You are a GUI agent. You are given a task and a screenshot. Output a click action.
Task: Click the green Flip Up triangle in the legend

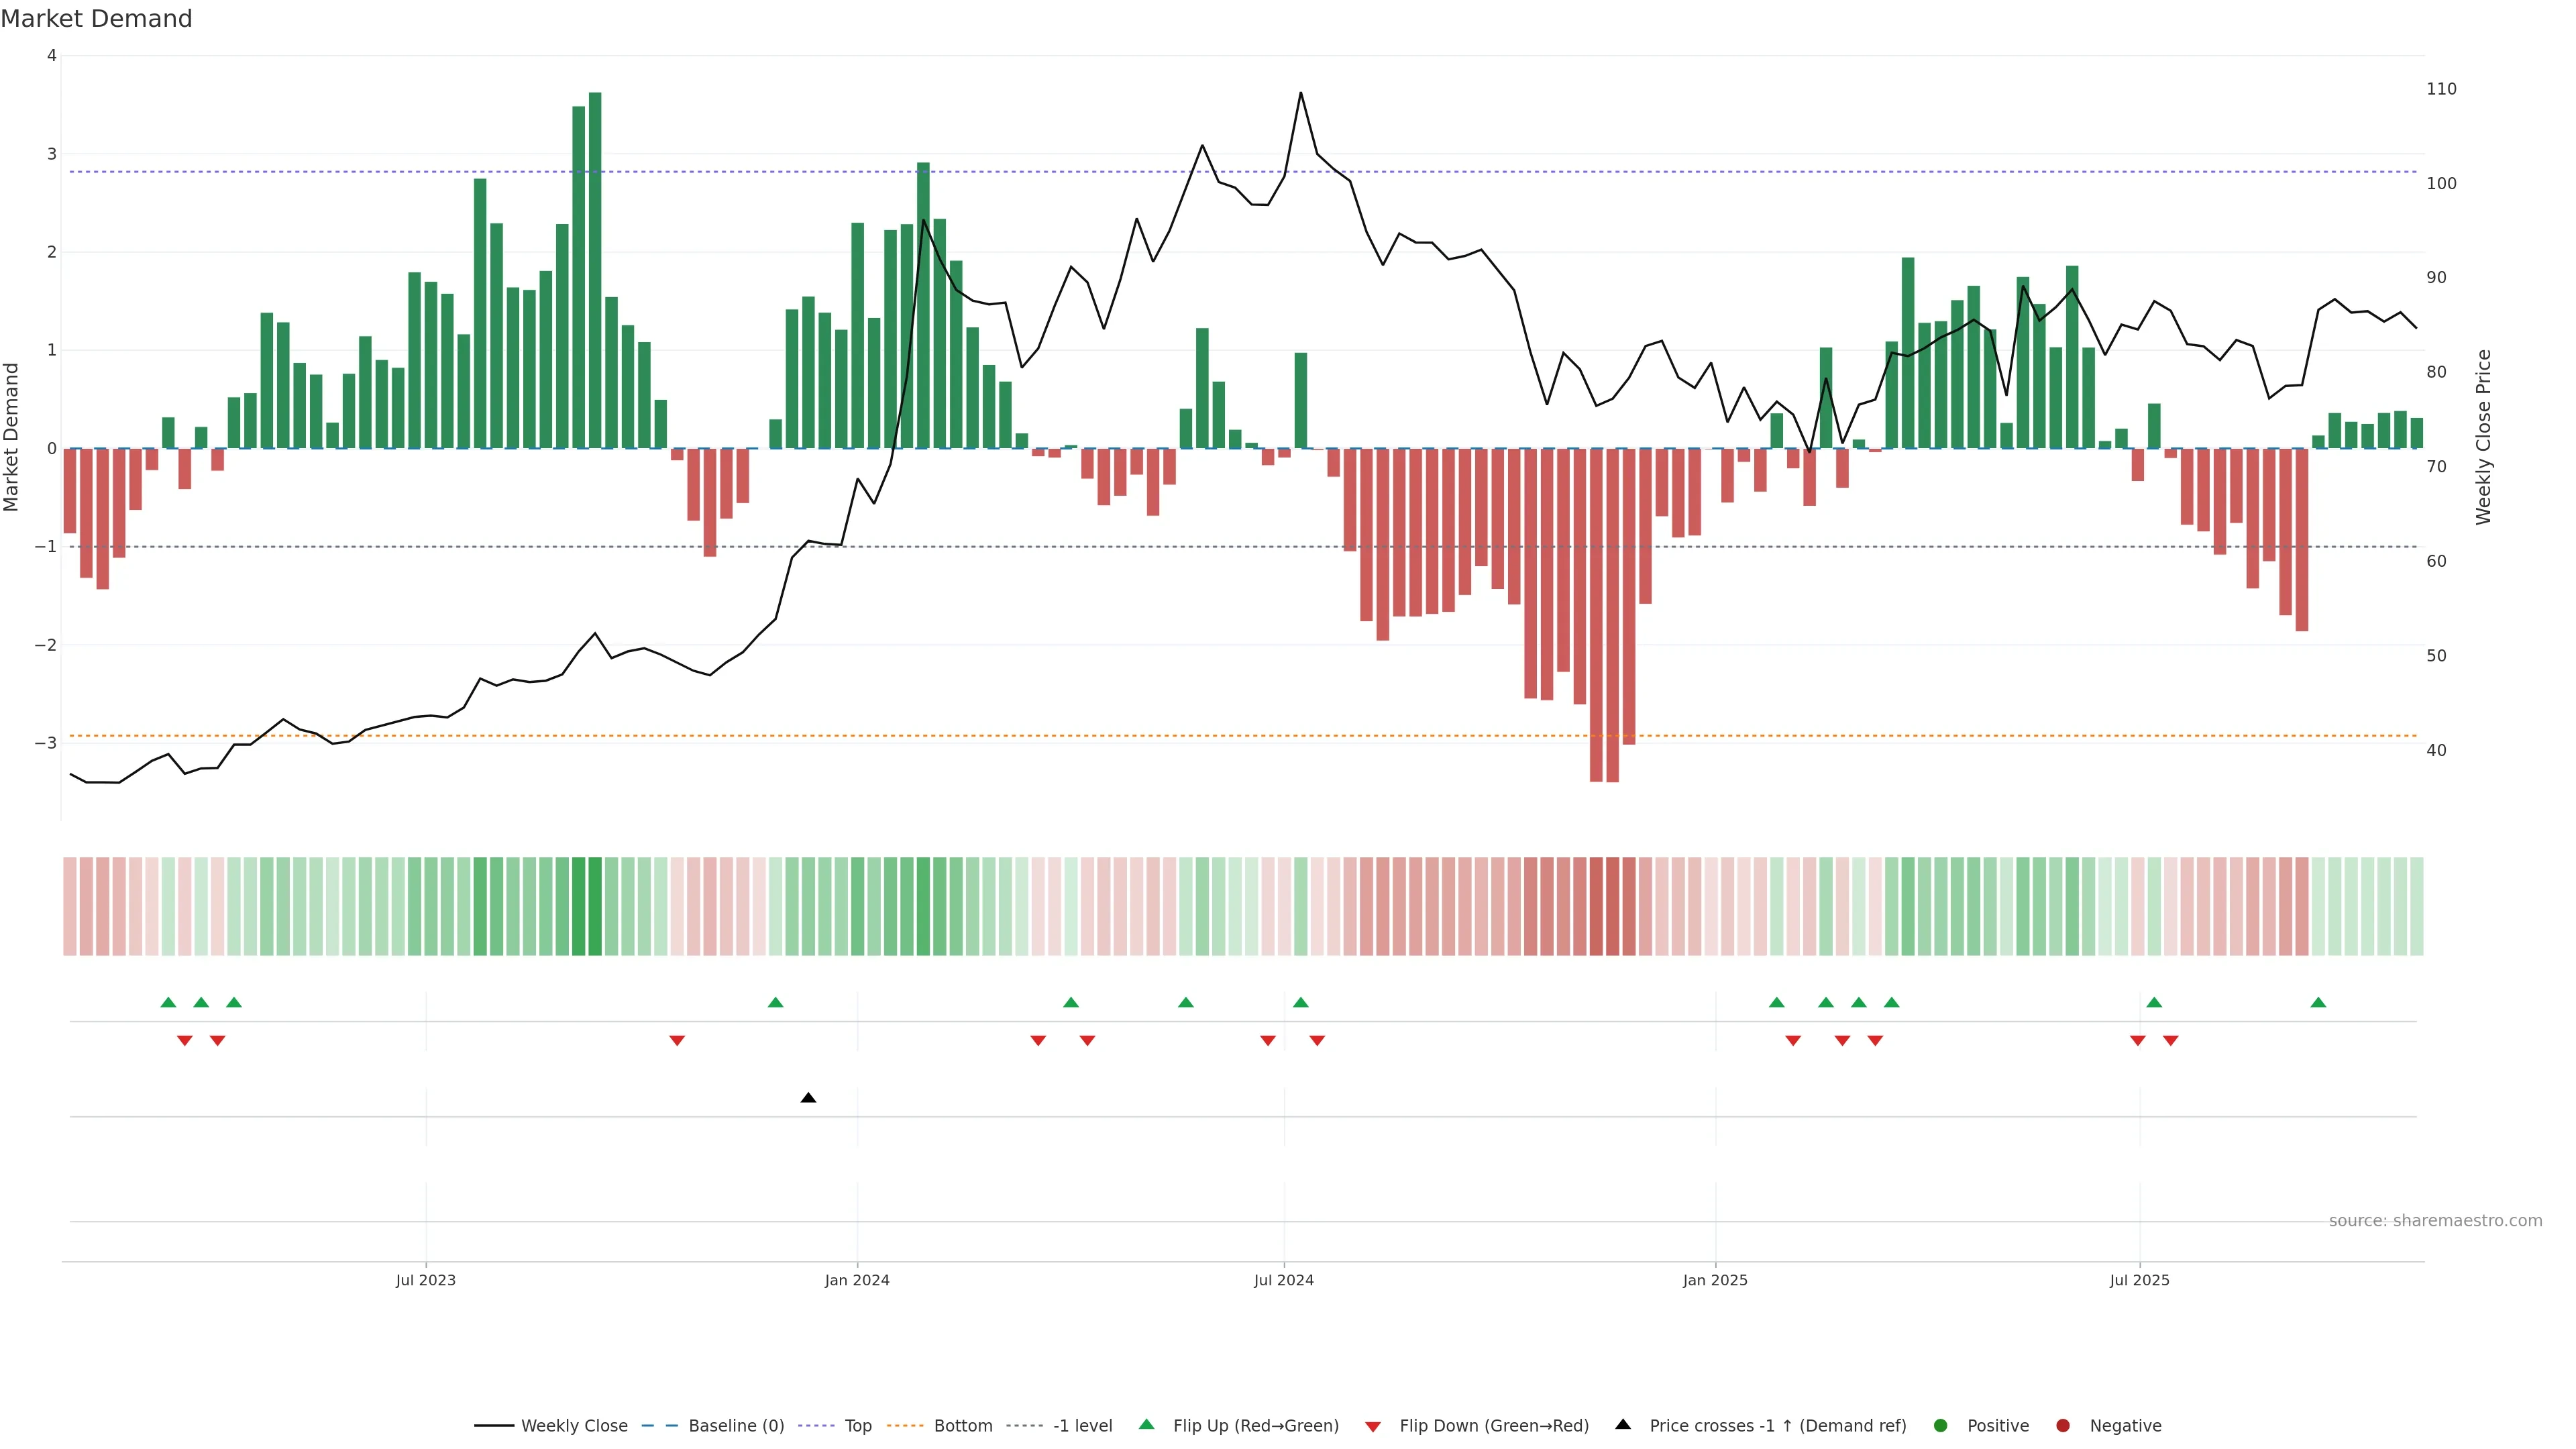coord(1146,1424)
